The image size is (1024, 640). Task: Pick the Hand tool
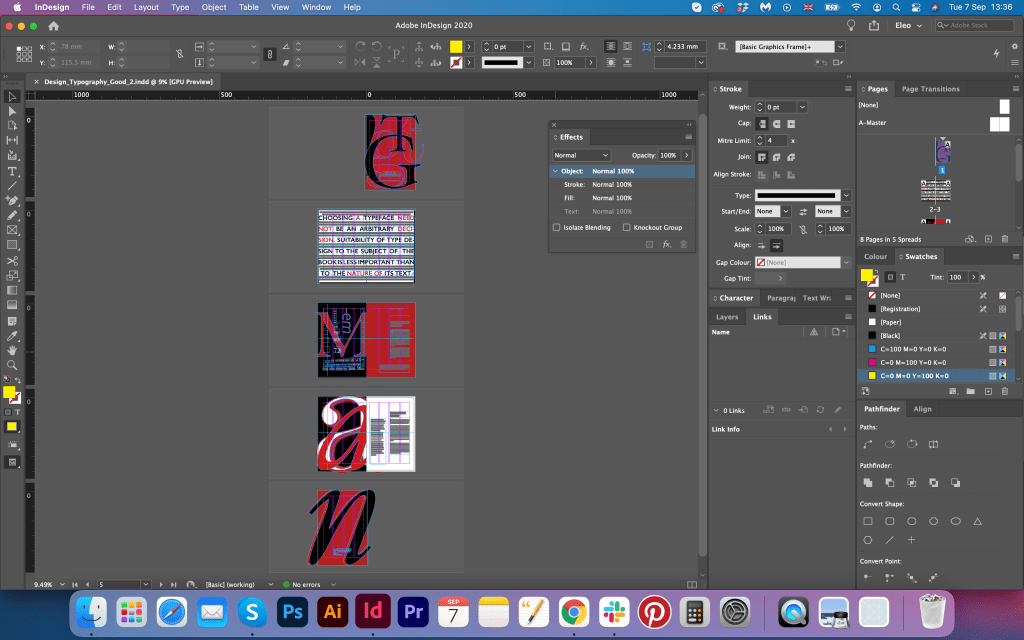pos(12,350)
